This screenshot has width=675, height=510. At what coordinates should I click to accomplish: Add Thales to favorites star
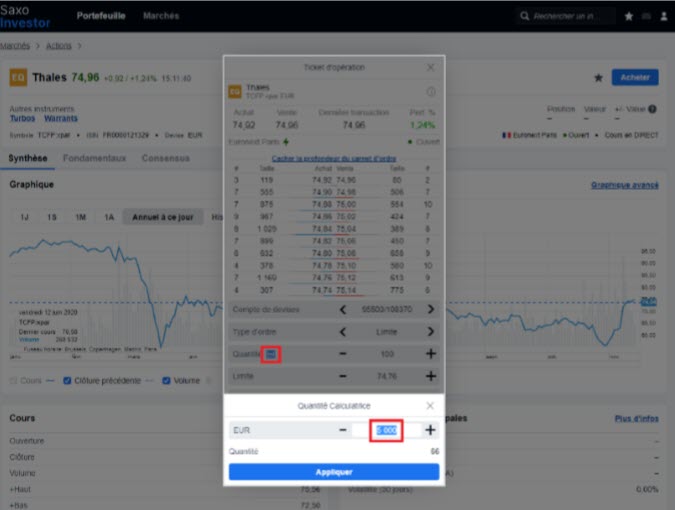pos(598,78)
